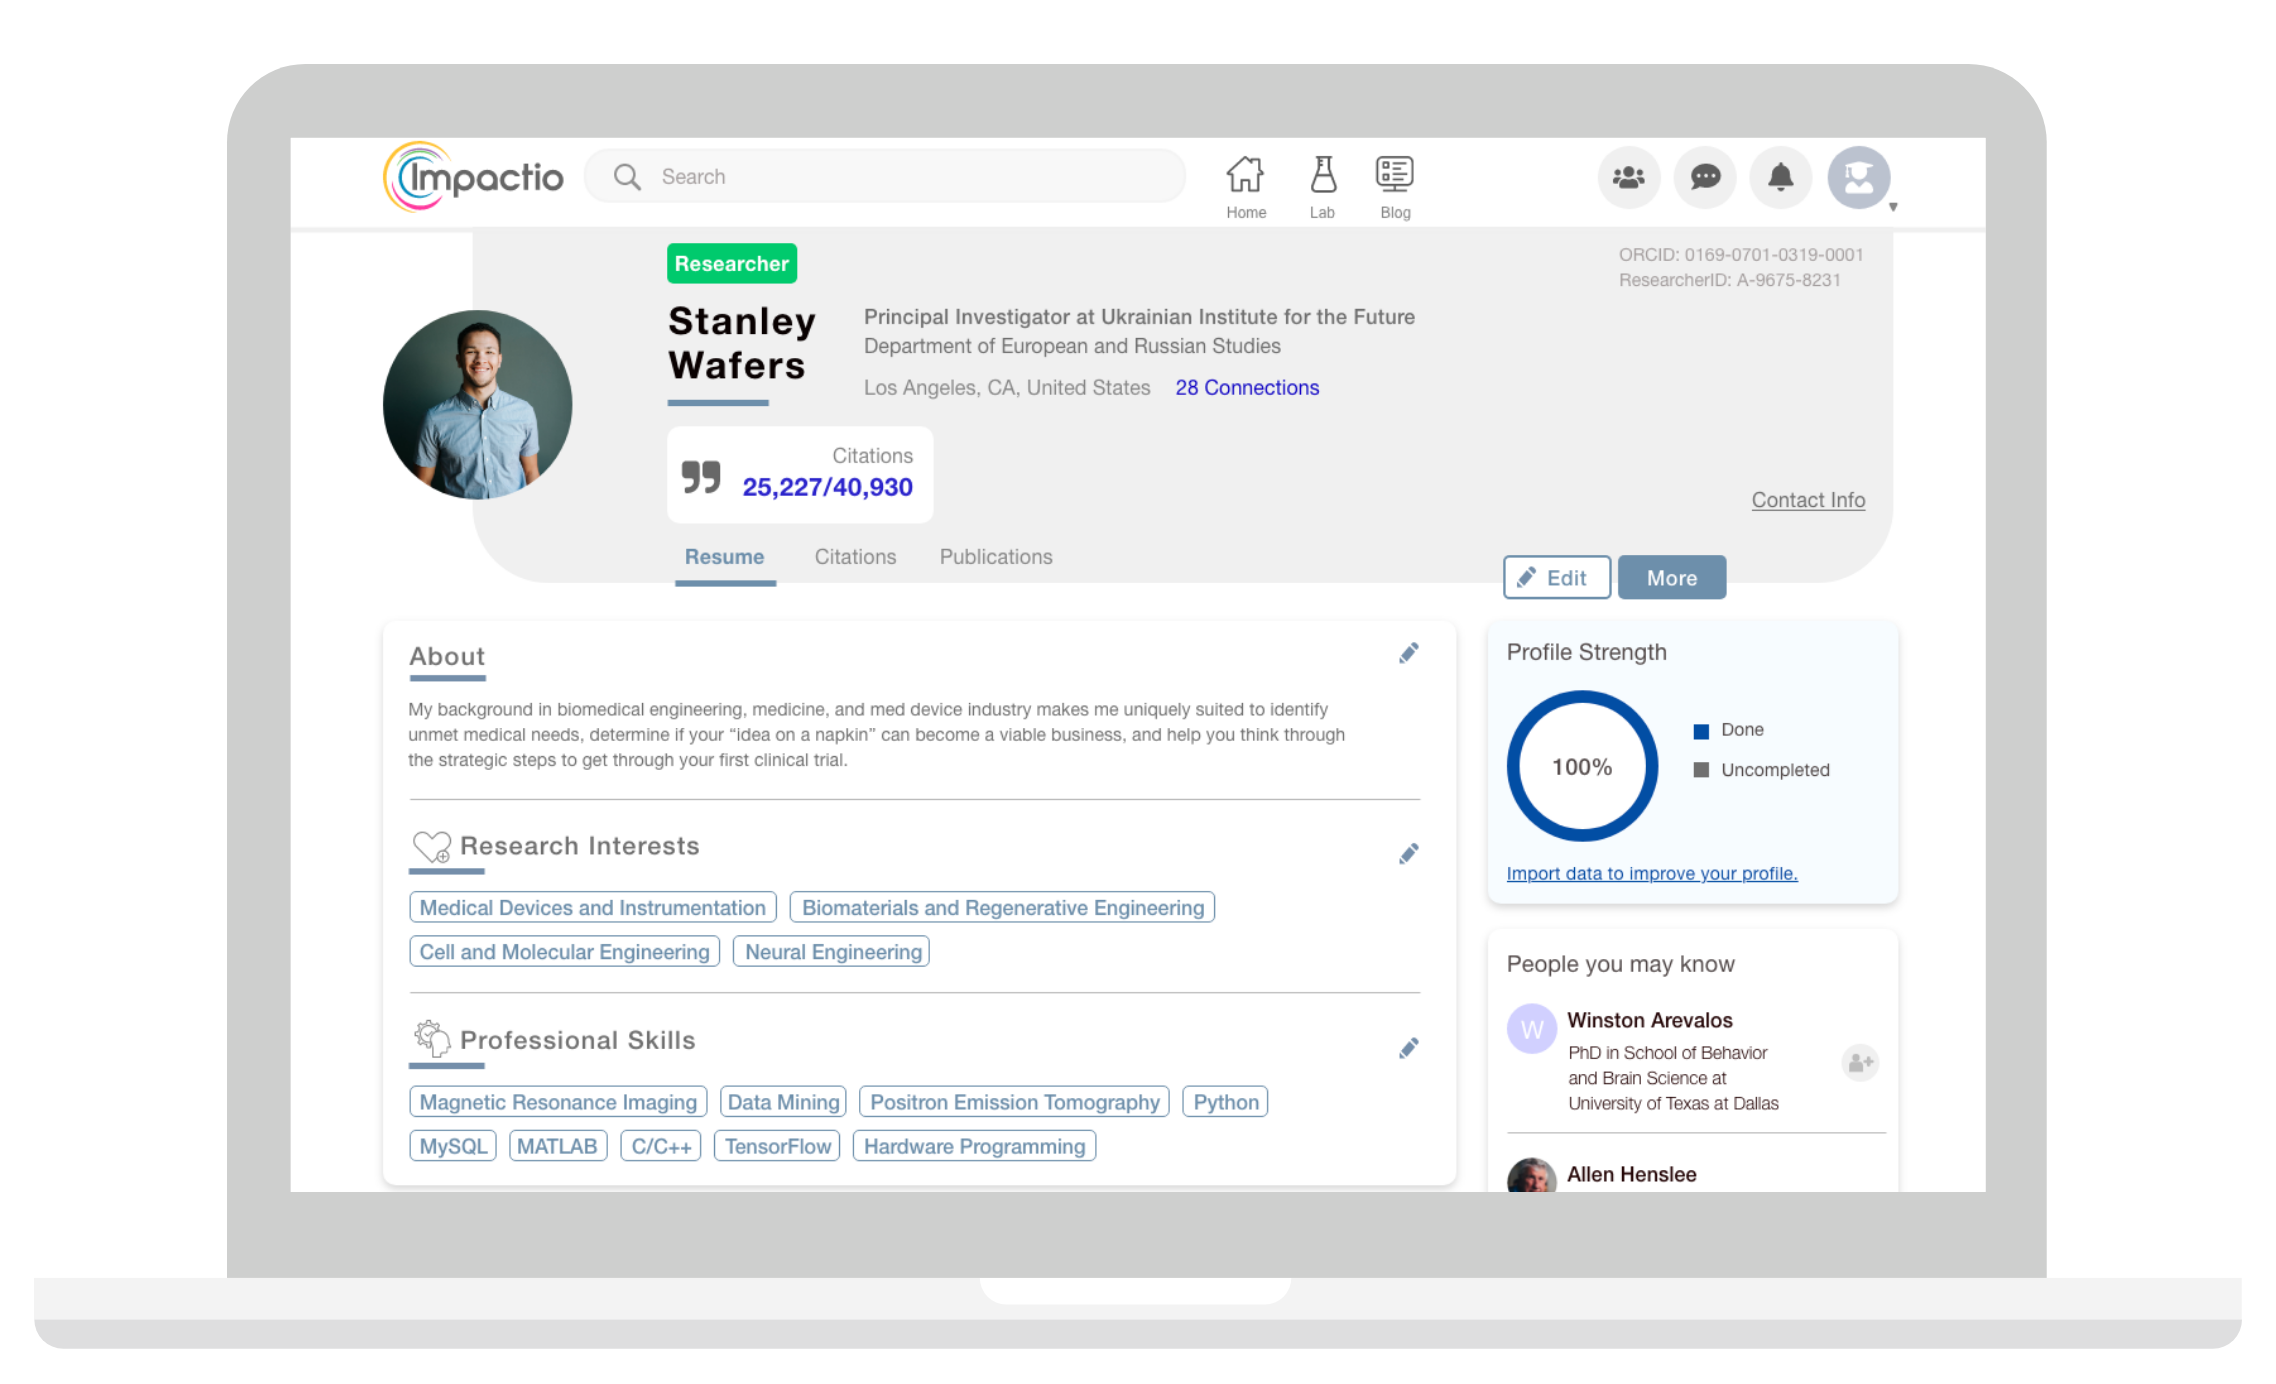The height and width of the screenshot is (1384, 2276).
Task: Select MATLAB skill tag
Action: point(558,1146)
